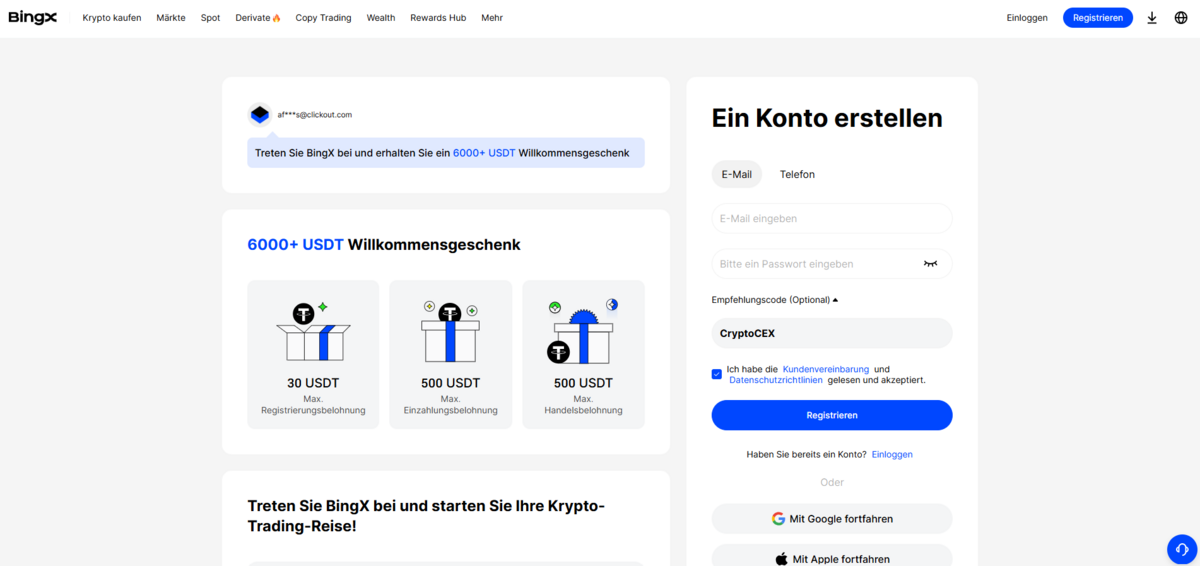The image size is (1200, 566).
Task: Open Copy Trading in the navigation
Action: (323, 18)
